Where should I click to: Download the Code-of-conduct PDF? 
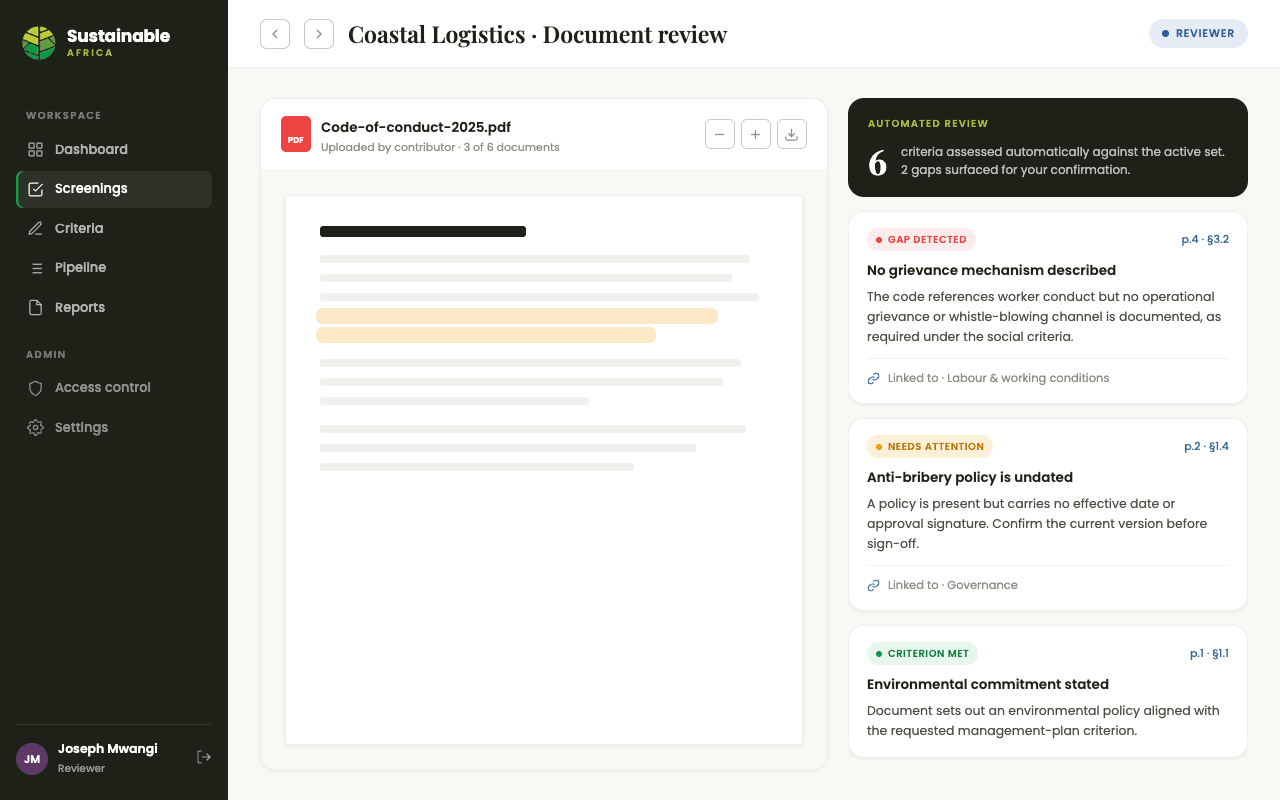point(792,134)
